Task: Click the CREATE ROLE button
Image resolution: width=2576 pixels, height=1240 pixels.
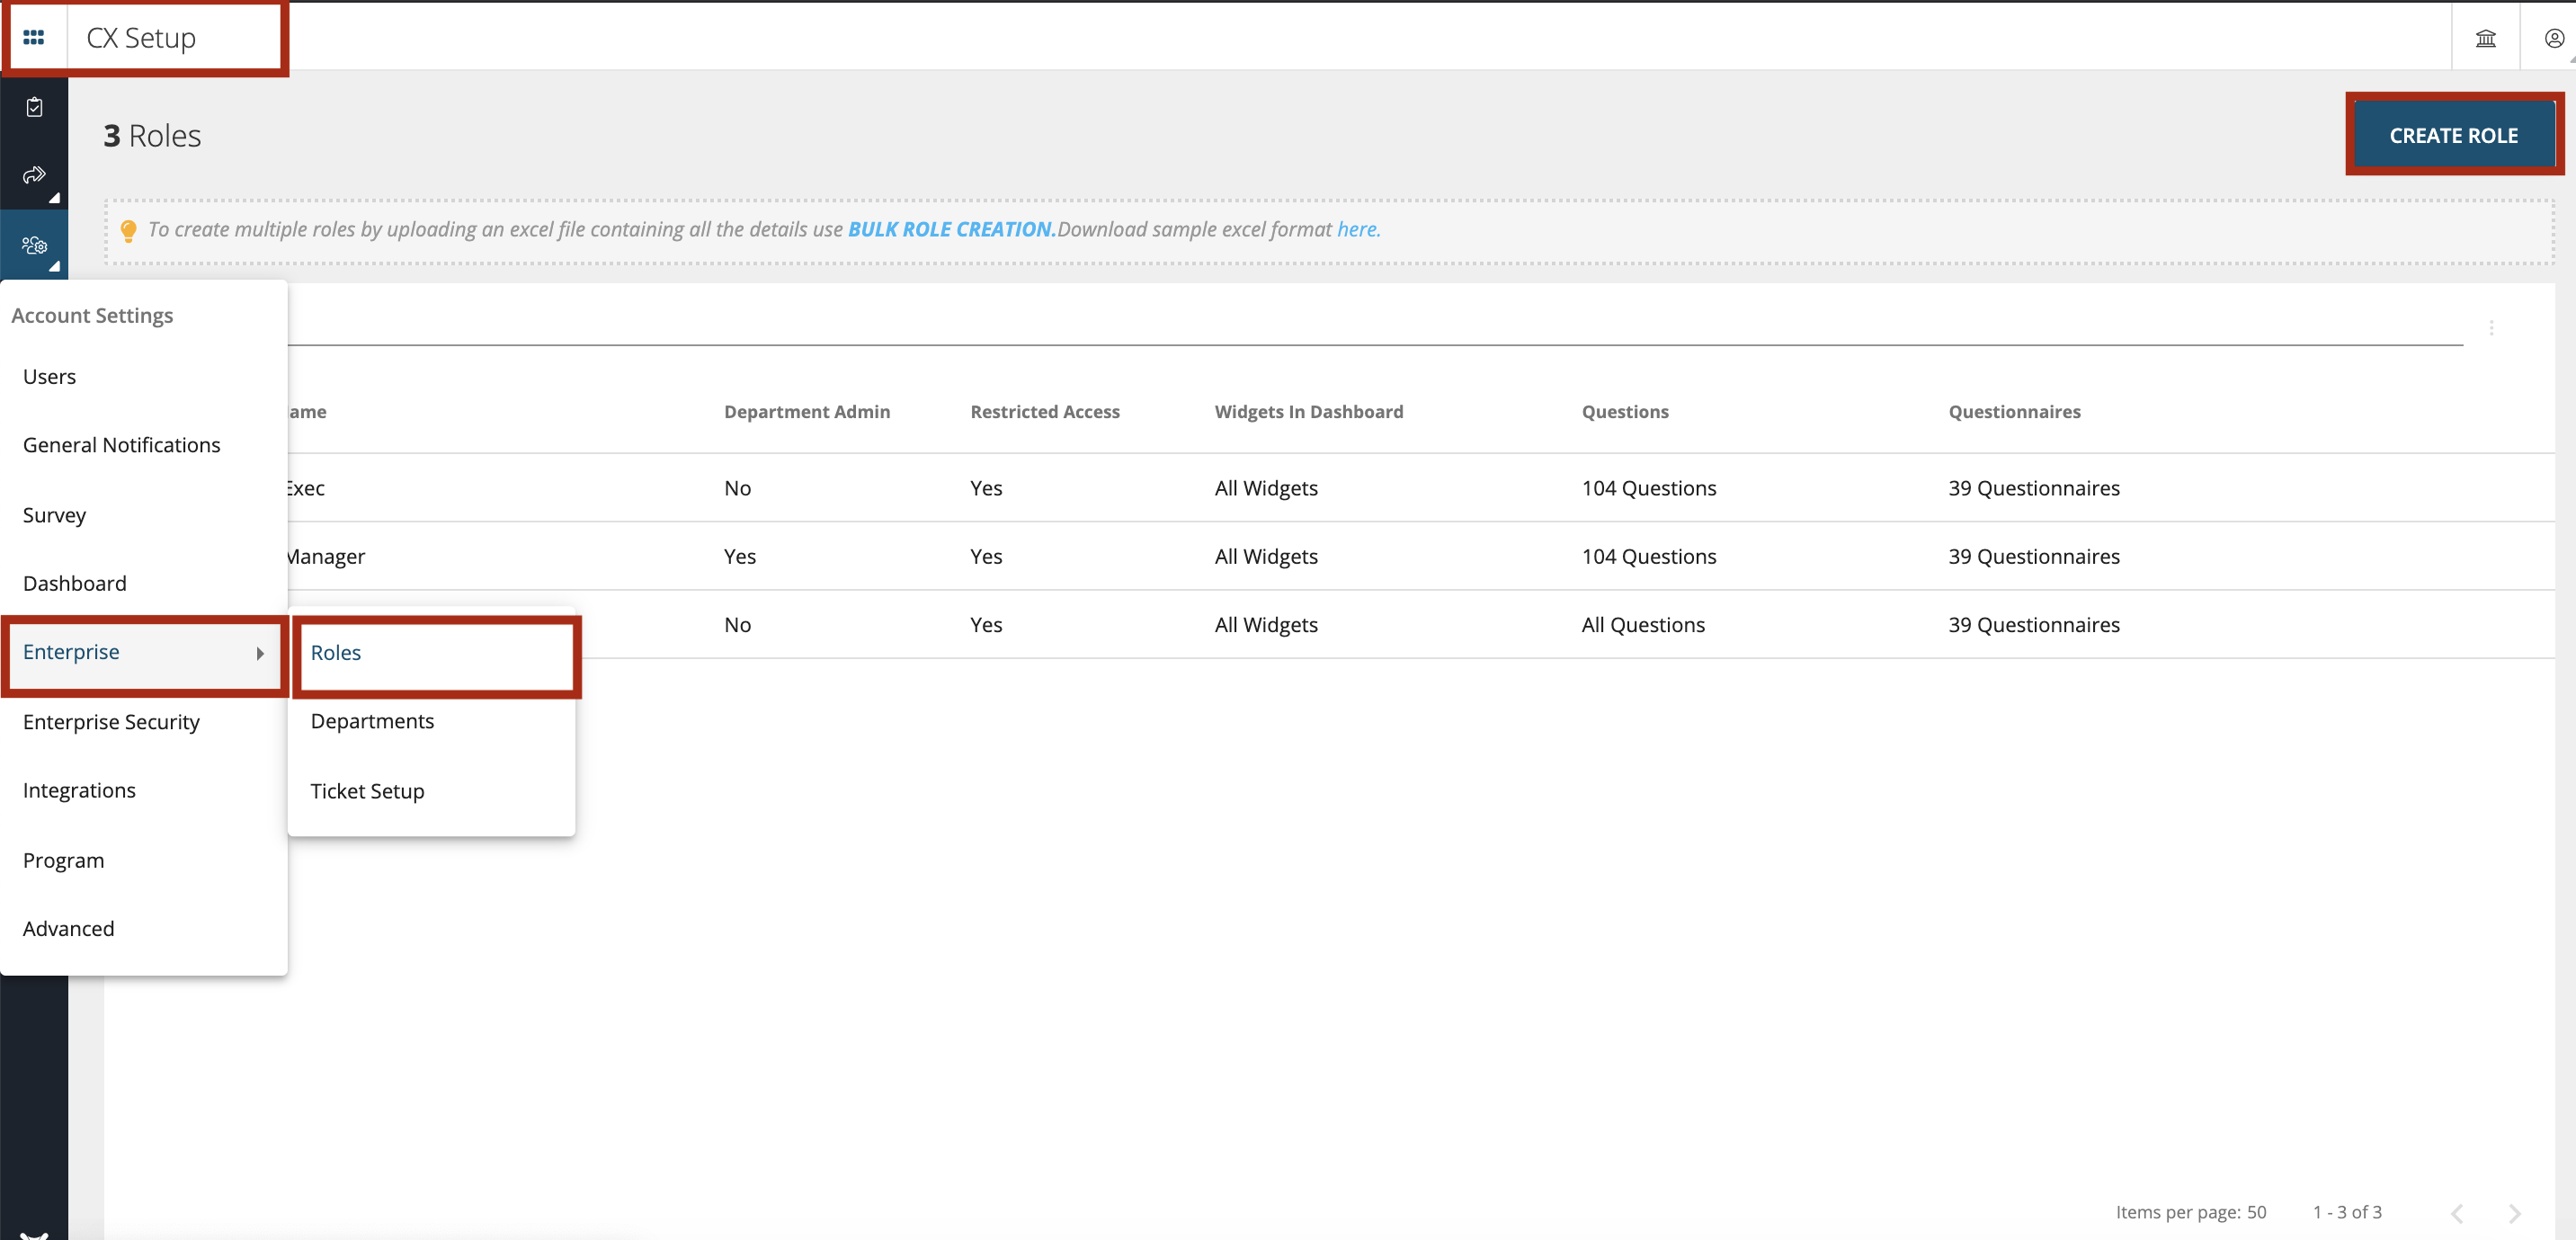Action: pos(2453,135)
